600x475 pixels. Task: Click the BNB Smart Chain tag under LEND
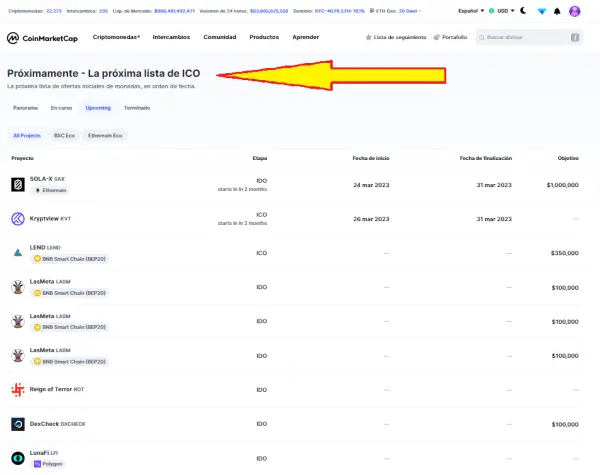pos(70,259)
